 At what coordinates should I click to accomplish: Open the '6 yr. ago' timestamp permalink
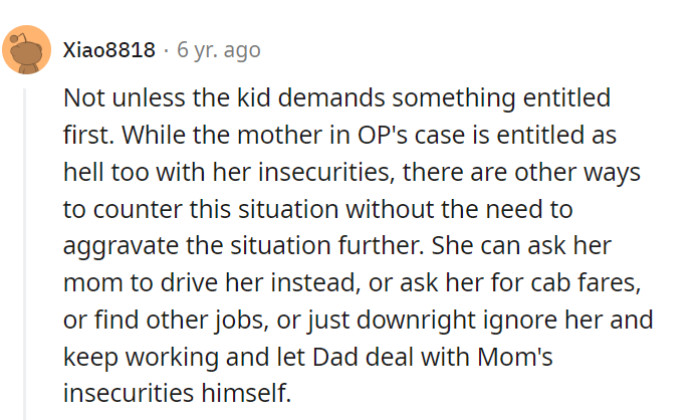point(218,50)
